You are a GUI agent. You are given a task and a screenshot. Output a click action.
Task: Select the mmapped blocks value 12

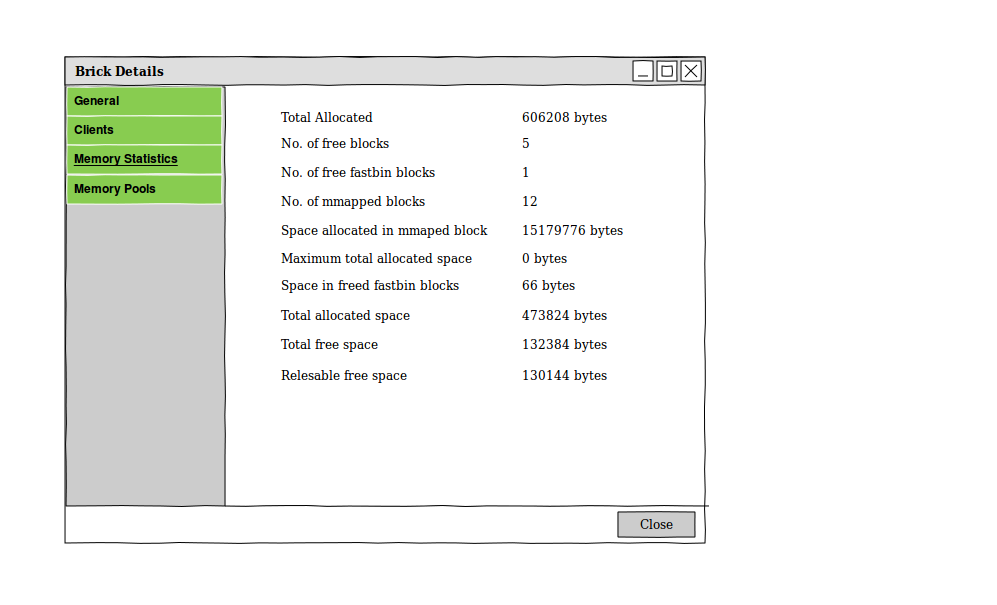(x=530, y=201)
